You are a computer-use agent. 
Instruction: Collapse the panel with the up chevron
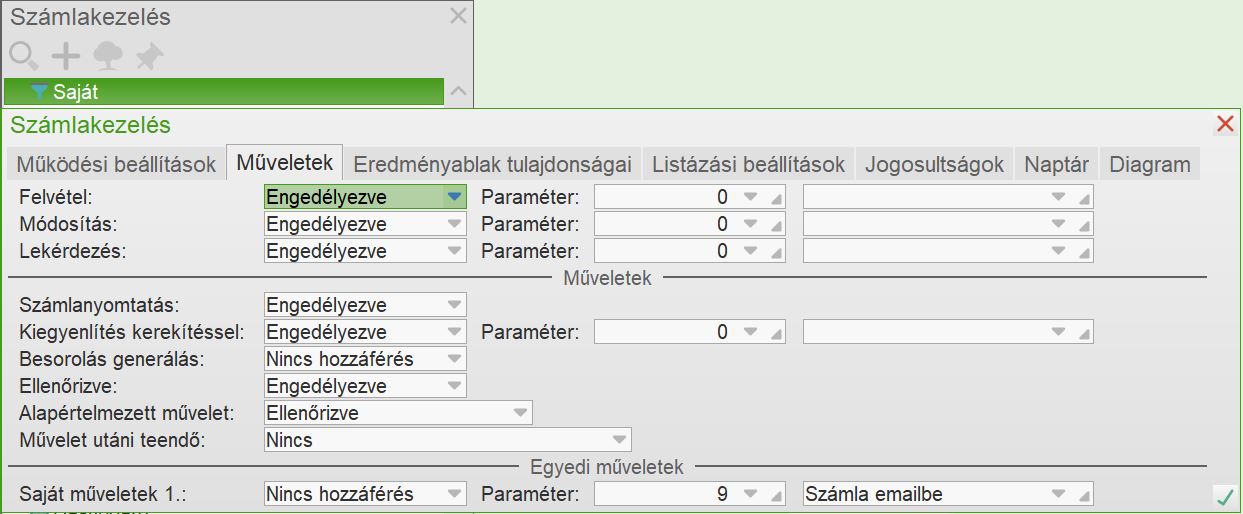click(458, 92)
